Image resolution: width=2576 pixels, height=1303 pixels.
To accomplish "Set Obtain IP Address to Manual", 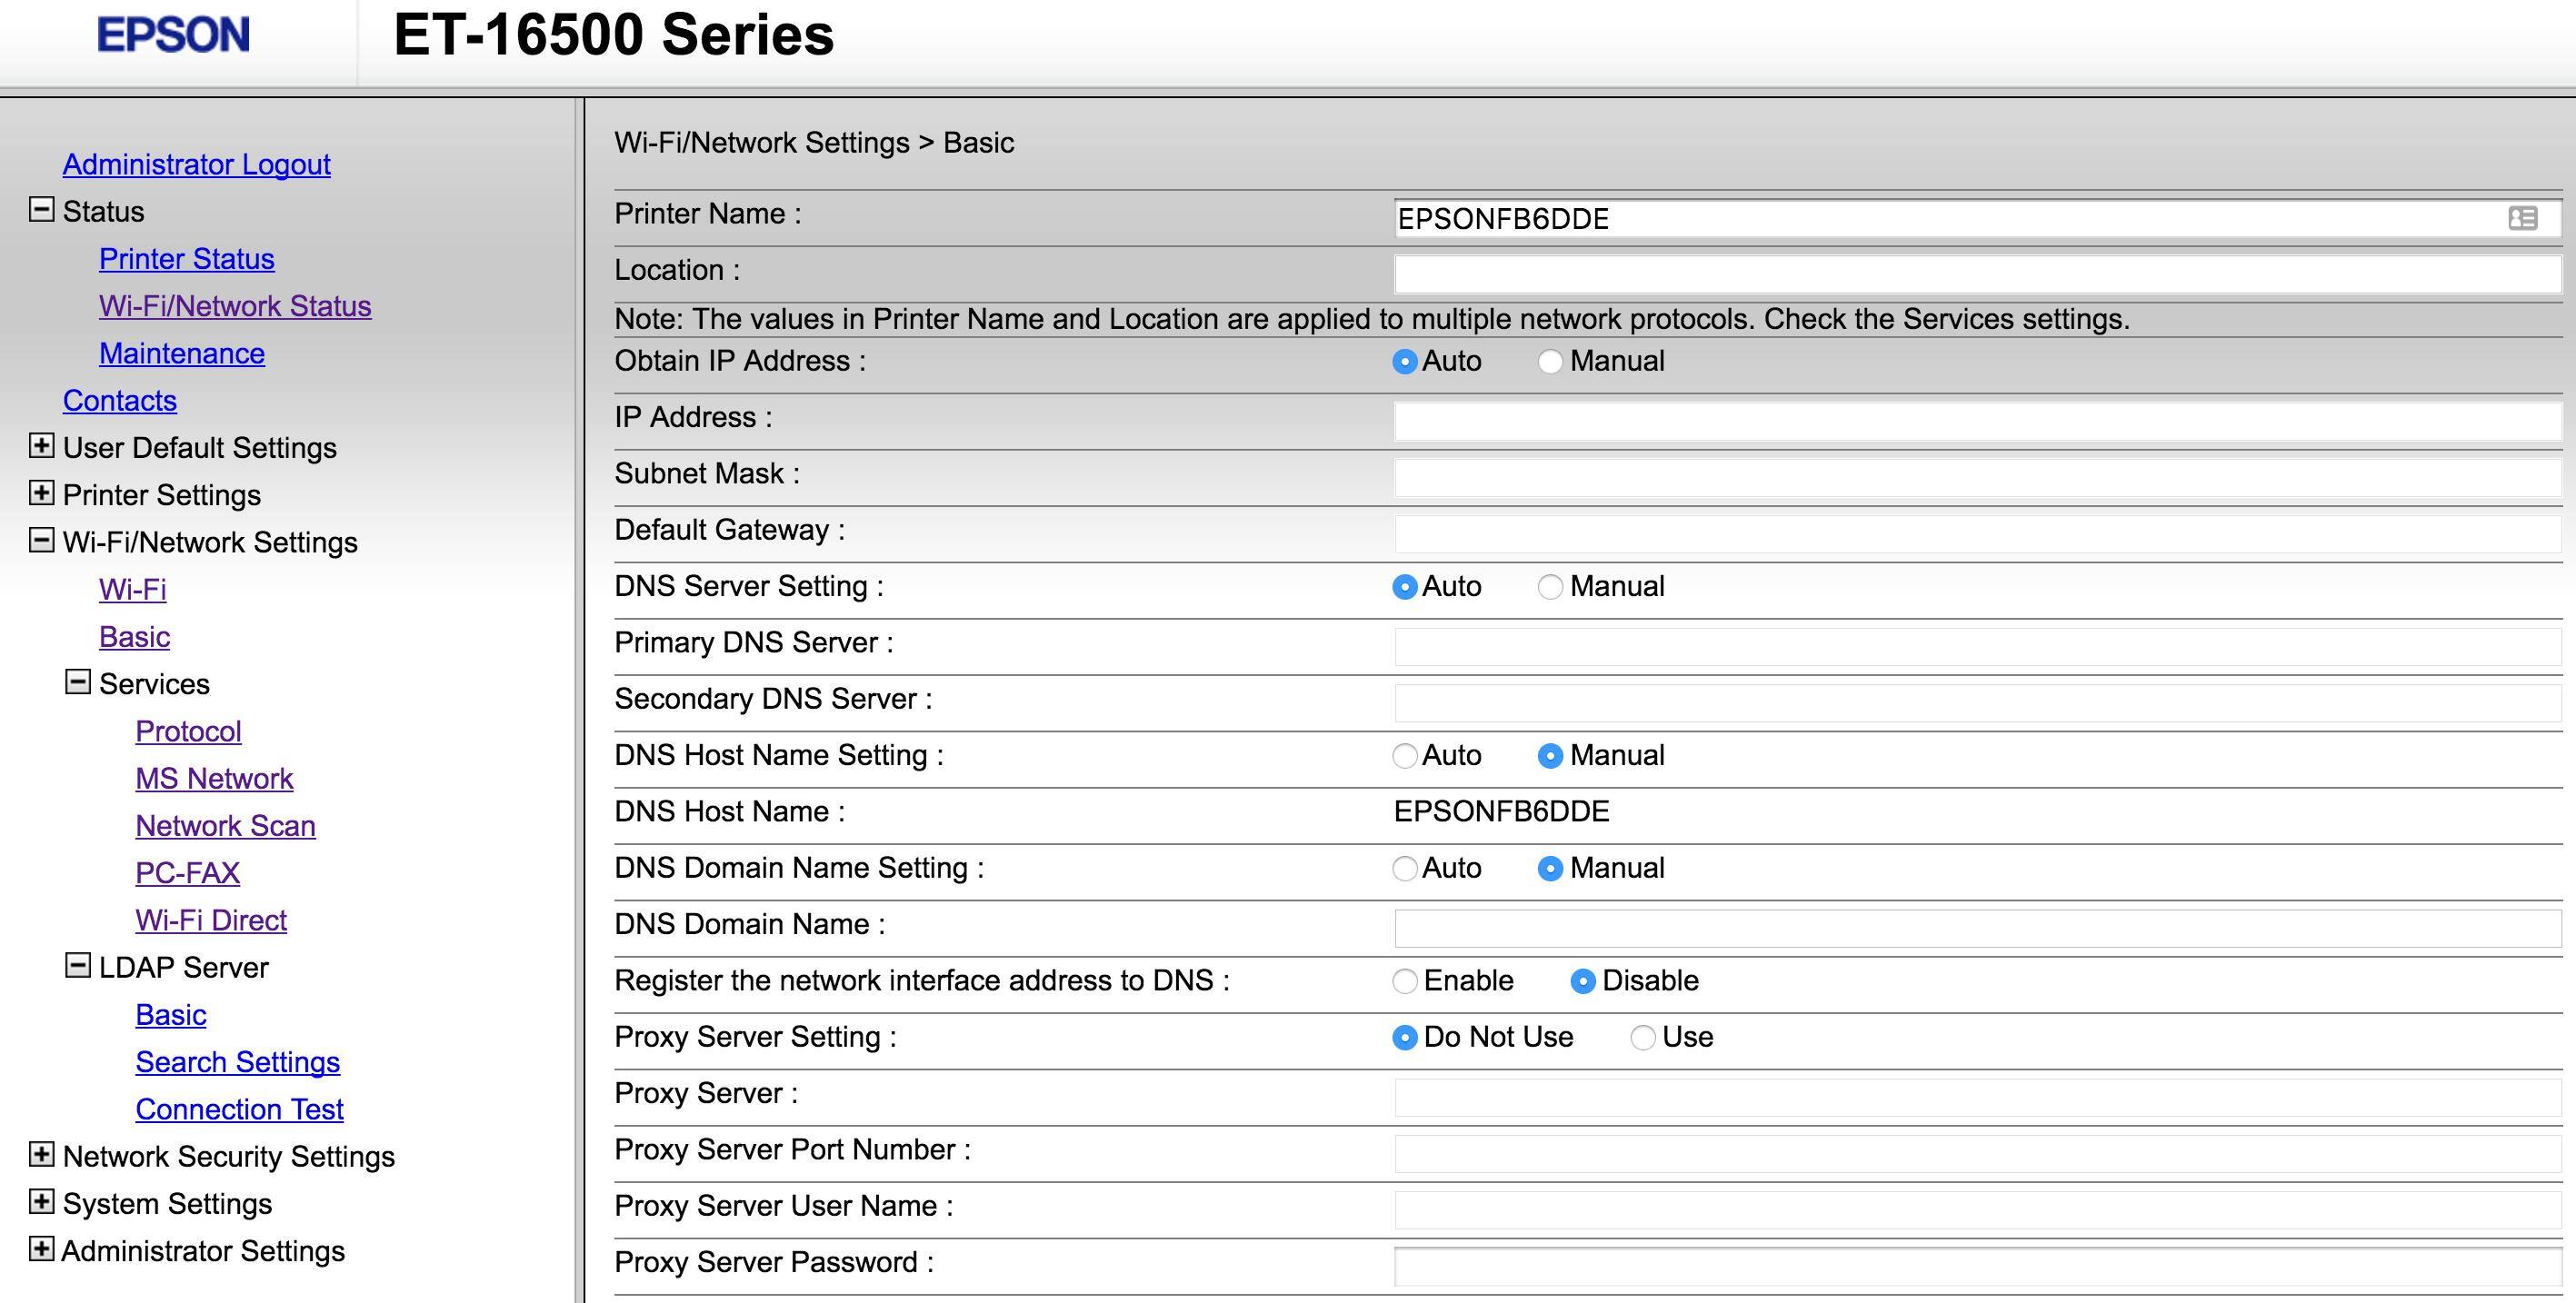I will click(1550, 362).
